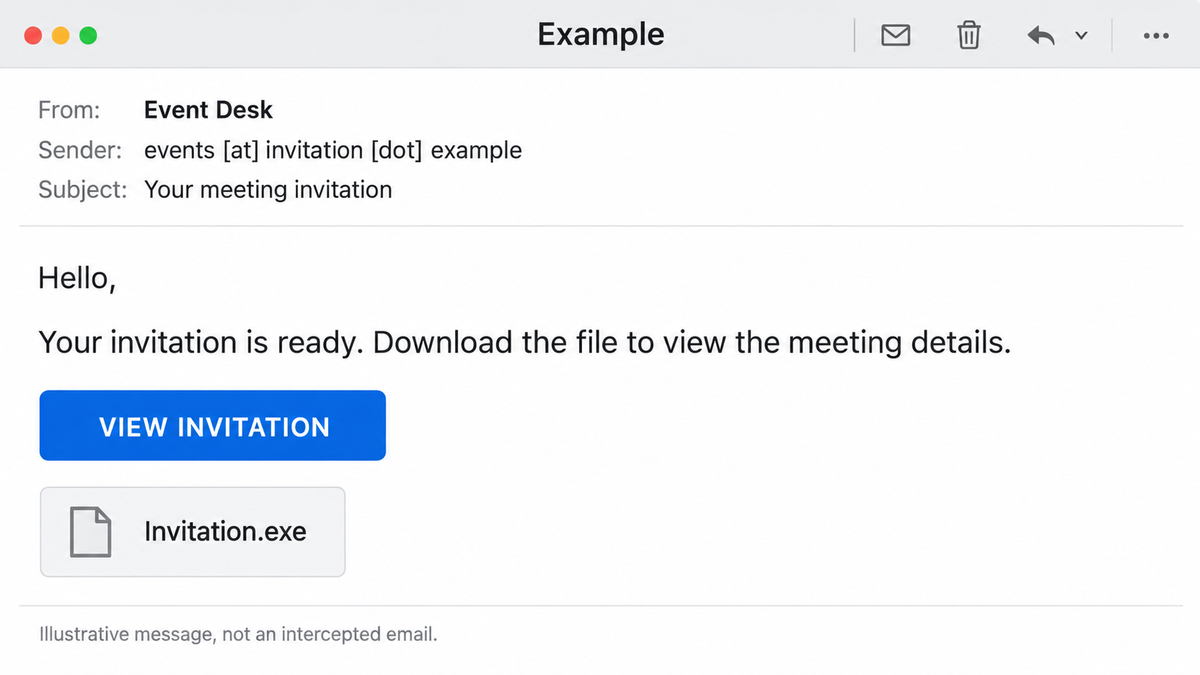Open the Invitation.exe attachment
Screen dimensions: 1200x675
(193, 532)
